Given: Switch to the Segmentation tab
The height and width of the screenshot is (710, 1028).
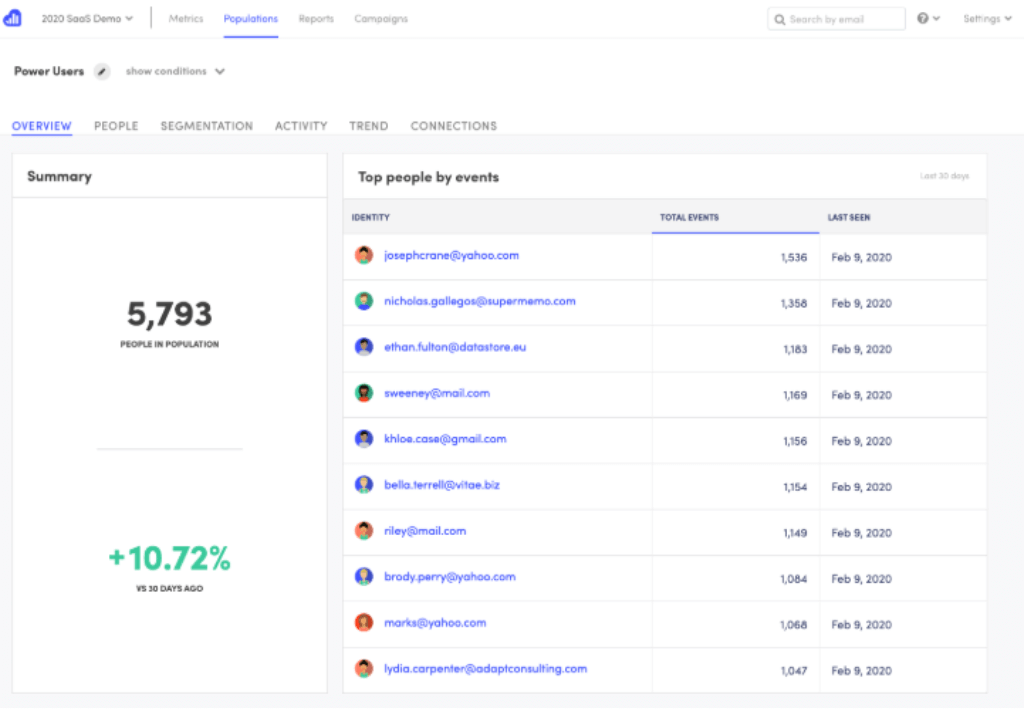Looking at the screenshot, I should tap(207, 126).
